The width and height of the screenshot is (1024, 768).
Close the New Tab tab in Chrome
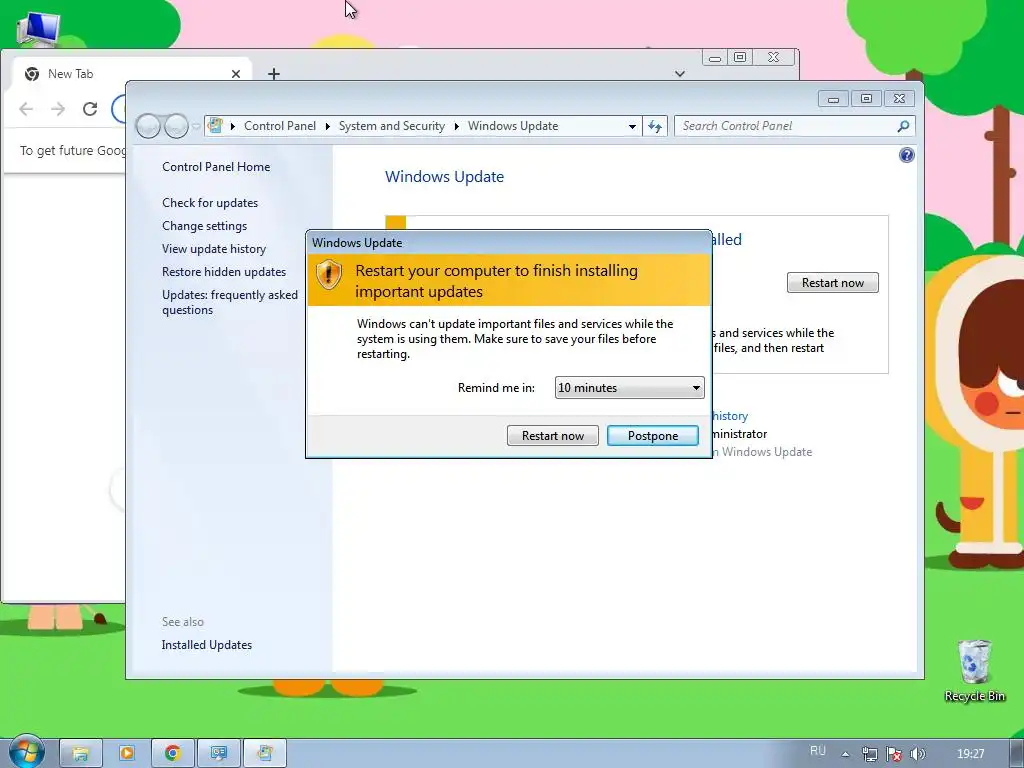tap(236, 74)
